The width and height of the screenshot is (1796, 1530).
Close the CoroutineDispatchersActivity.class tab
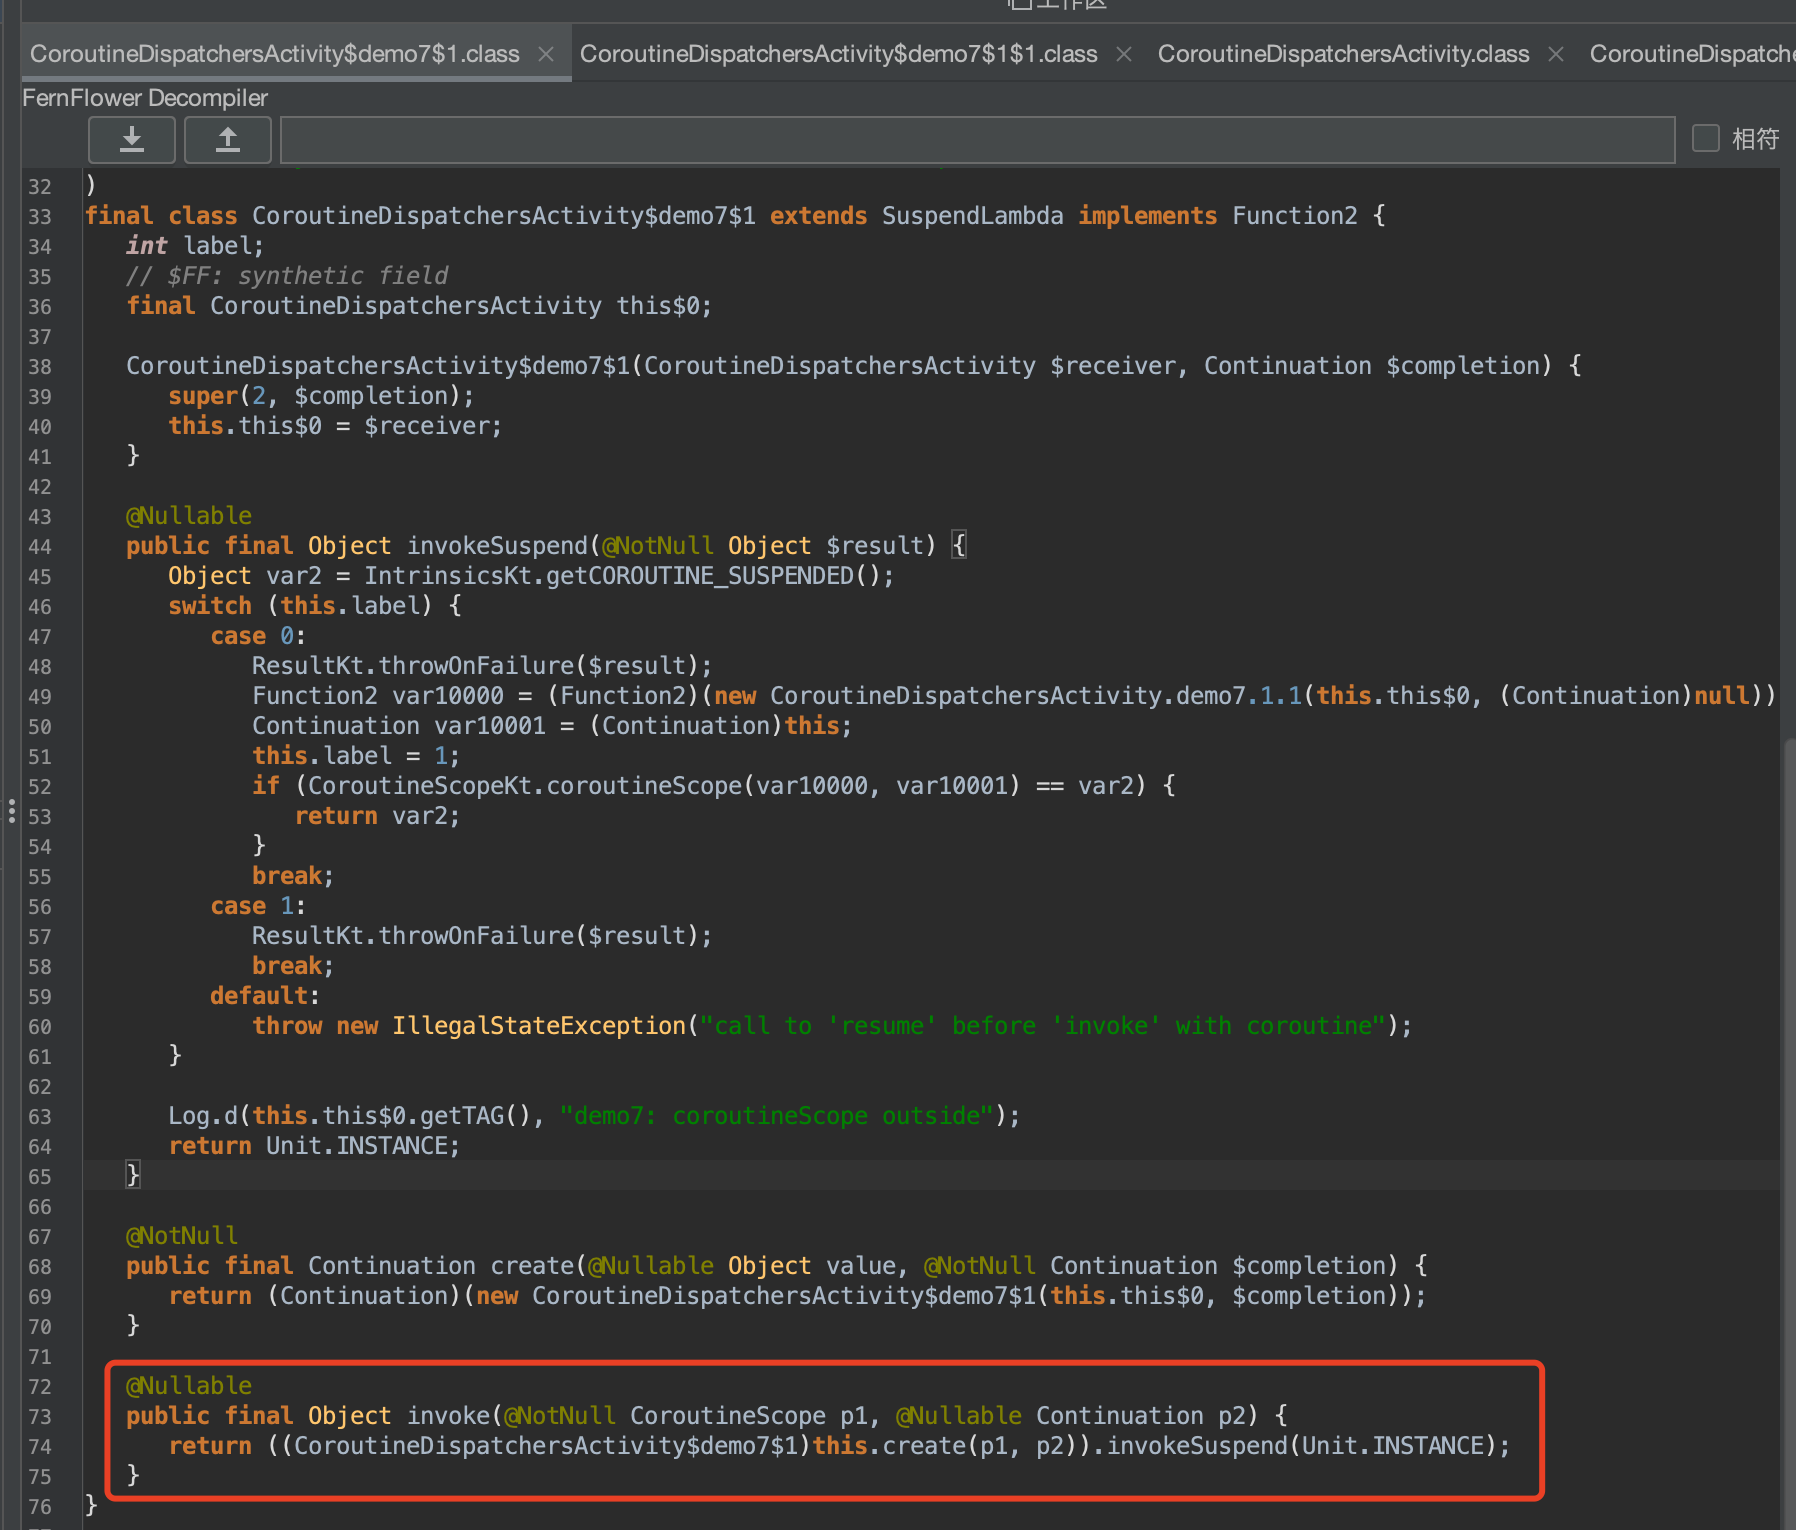pos(1556,54)
